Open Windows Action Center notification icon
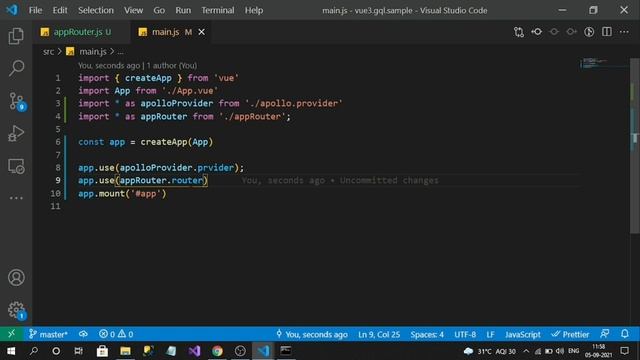The width and height of the screenshot is (640, 360). click(x=624, y=351)
